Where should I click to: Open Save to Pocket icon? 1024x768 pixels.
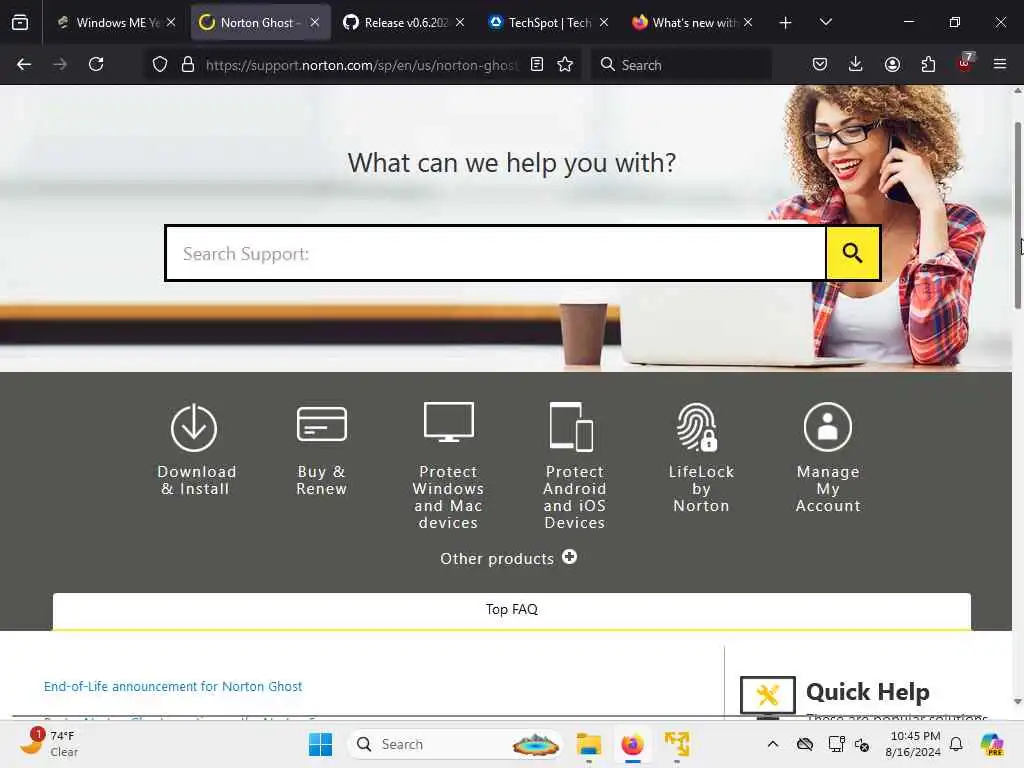coord(820,64)
